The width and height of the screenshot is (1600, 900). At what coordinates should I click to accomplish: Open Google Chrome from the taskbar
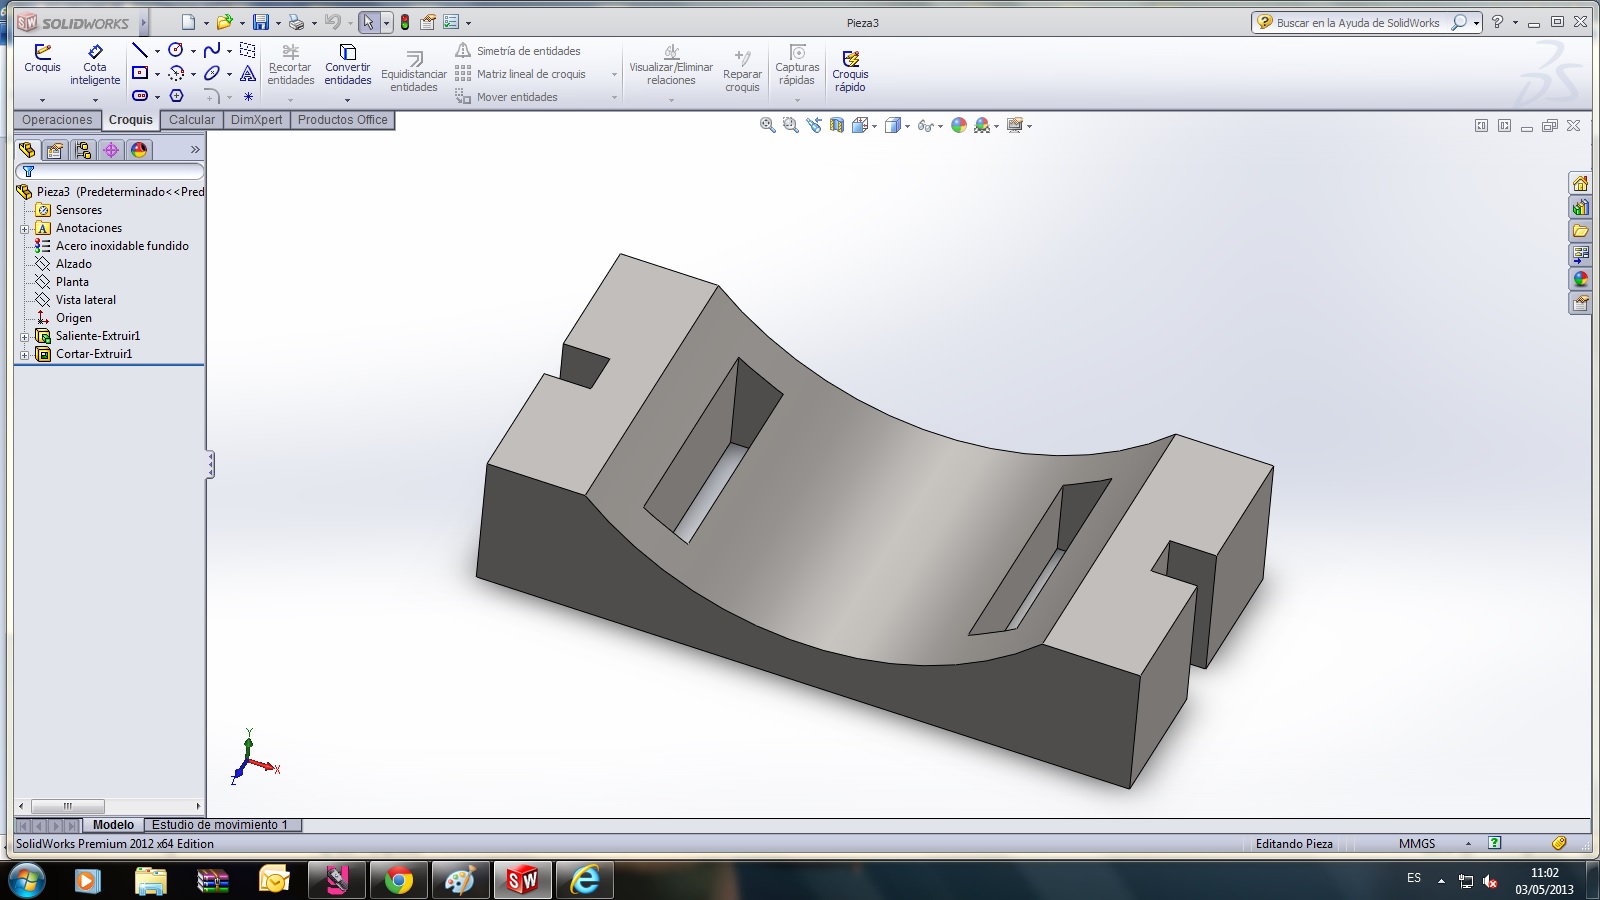tap(398, 880)
